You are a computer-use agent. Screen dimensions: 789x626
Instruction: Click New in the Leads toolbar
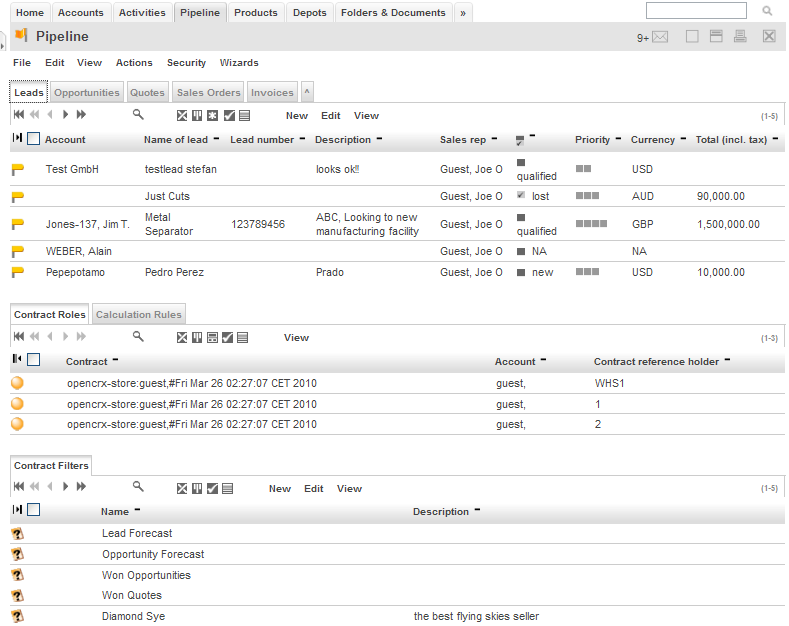point(297,116)
